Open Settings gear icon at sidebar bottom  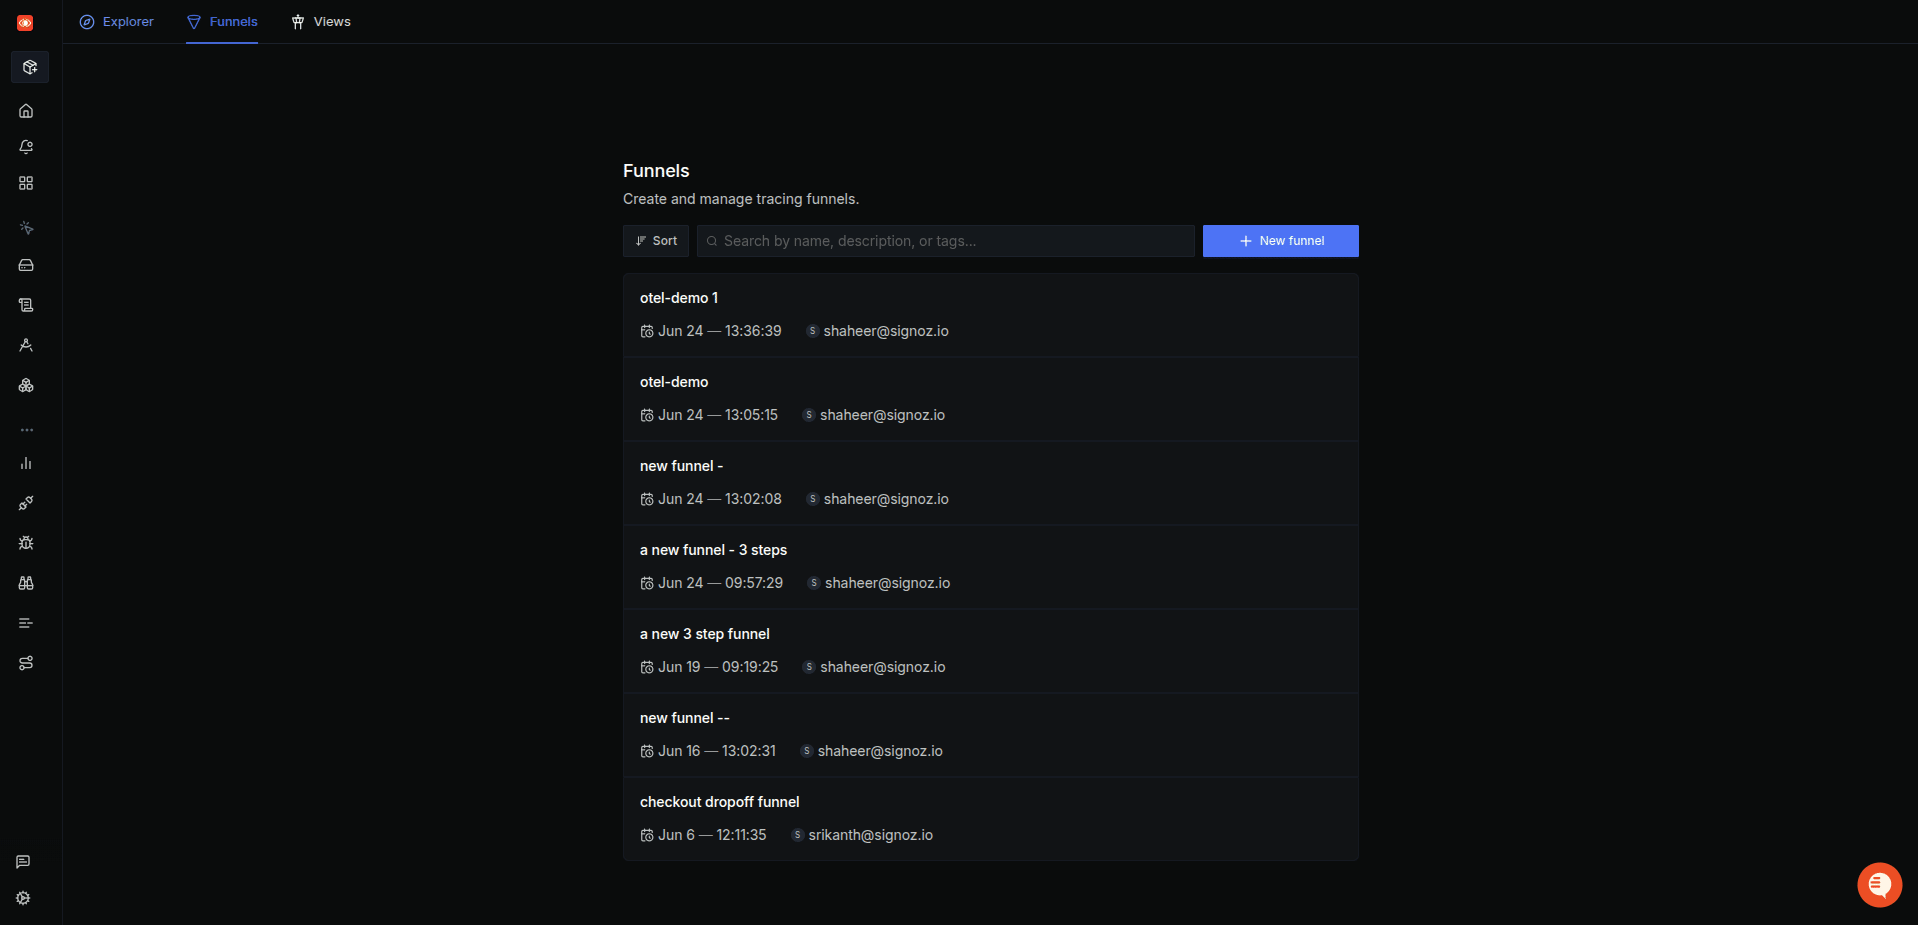point(23,898)
